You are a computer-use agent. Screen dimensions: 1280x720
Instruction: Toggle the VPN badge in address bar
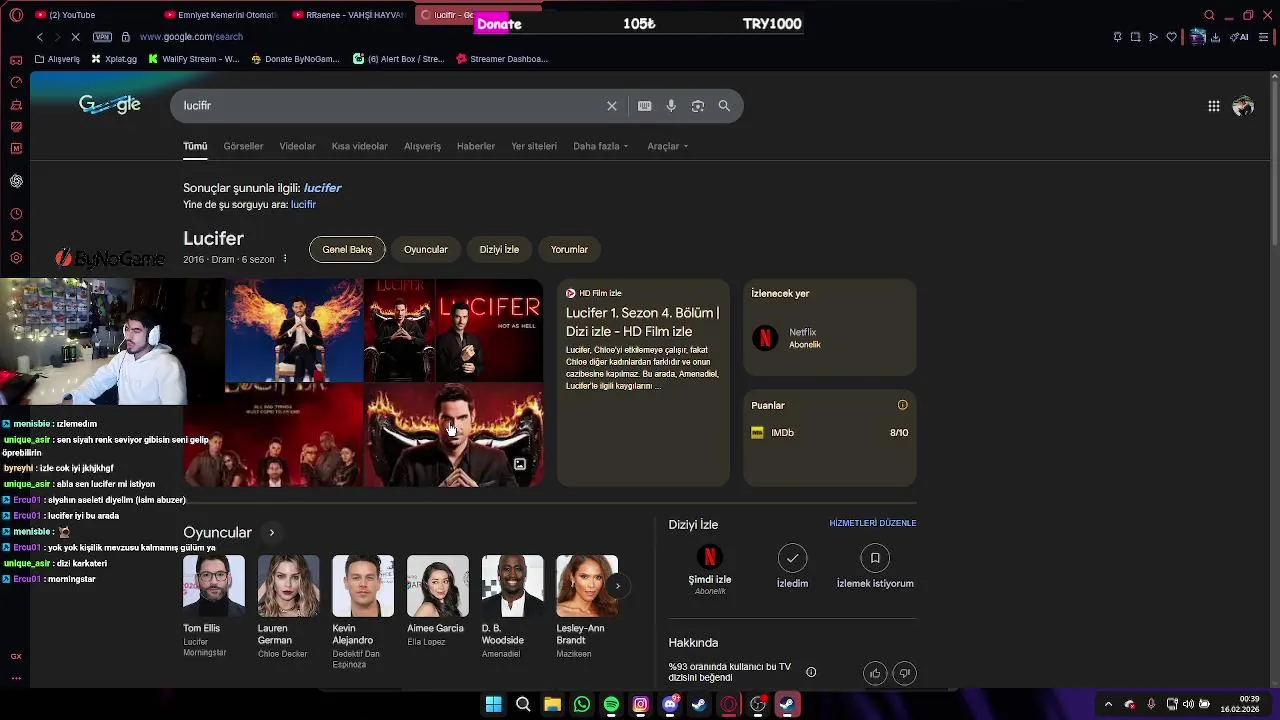(x=102, y=37)
